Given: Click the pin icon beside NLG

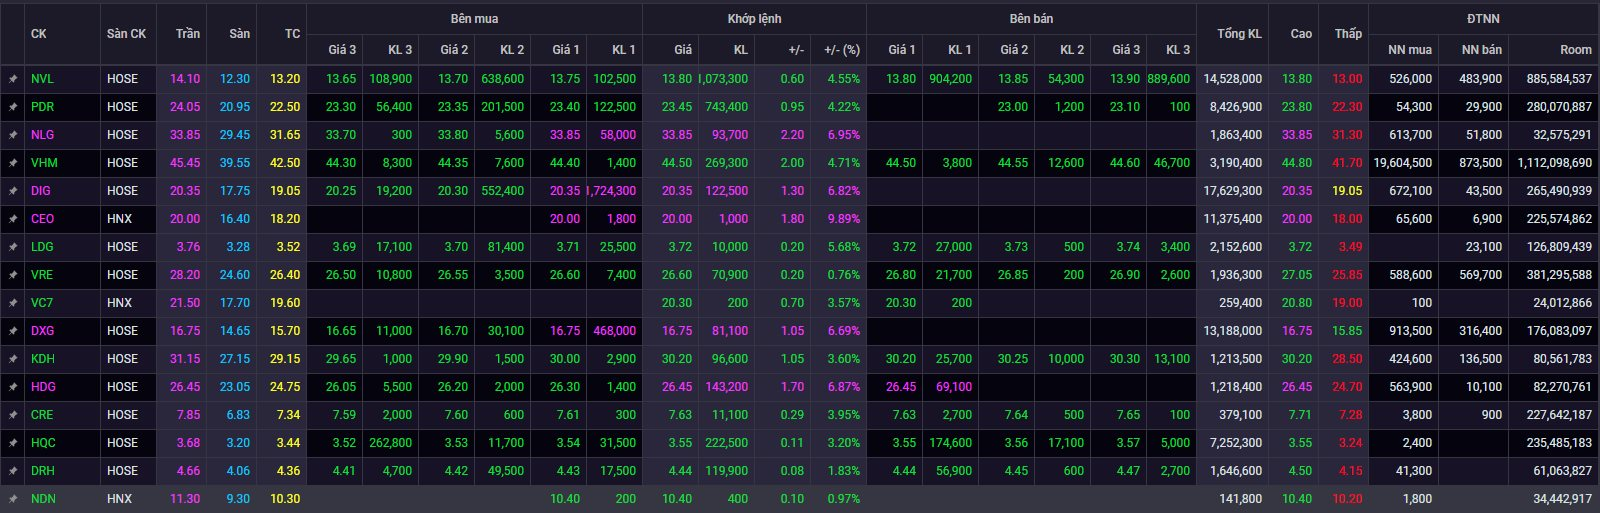Looking at the screenshot, I should coord(13,135).
